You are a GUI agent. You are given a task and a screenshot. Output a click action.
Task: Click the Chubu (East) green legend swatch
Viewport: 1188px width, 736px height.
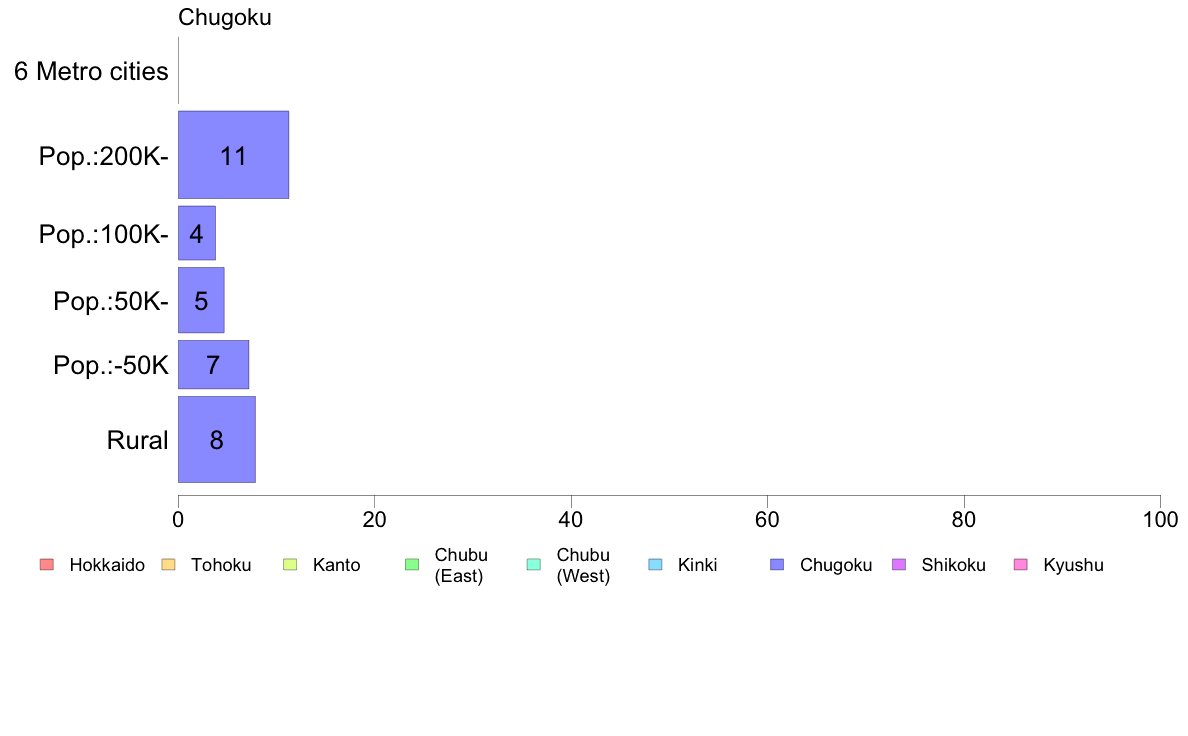(x=412, y=565)
